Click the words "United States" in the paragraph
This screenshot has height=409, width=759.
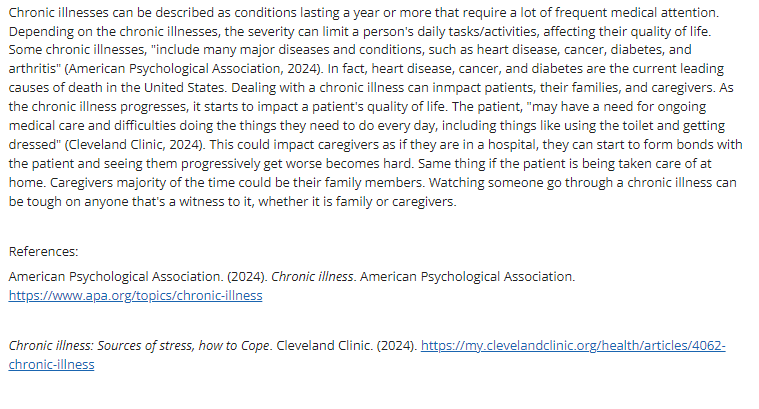(x=185, y=88)
